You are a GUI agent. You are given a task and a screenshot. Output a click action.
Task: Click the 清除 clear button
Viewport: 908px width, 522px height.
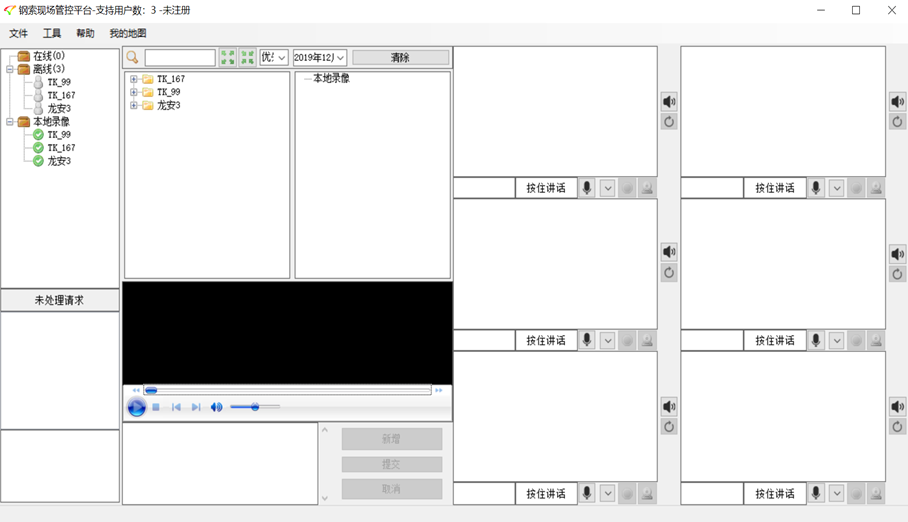tap(400, 57)
